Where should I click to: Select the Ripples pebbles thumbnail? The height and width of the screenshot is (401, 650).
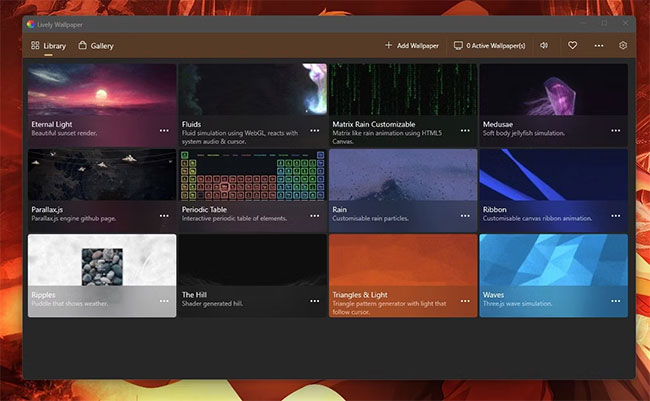click(102, 260)
